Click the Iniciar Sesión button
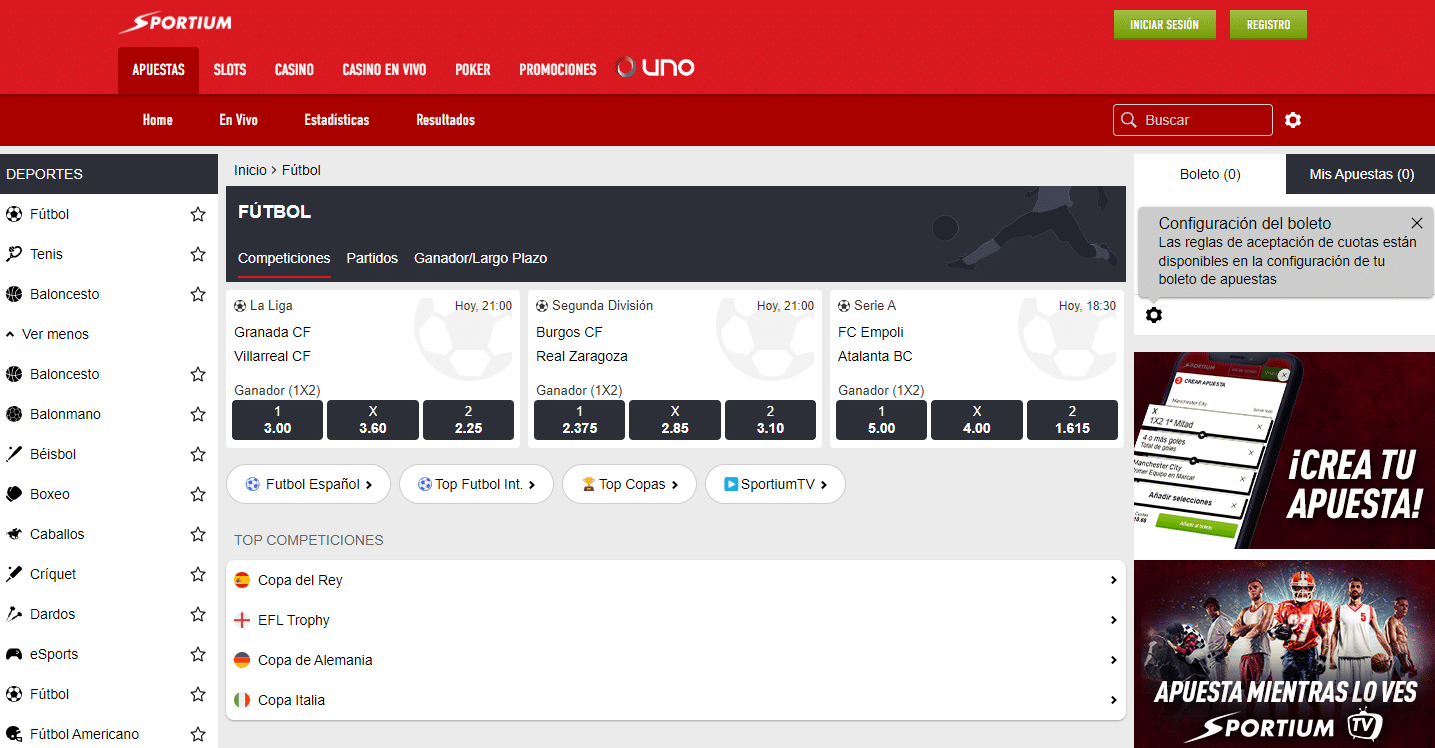 pyautogui.click(x=1164, y=25)
